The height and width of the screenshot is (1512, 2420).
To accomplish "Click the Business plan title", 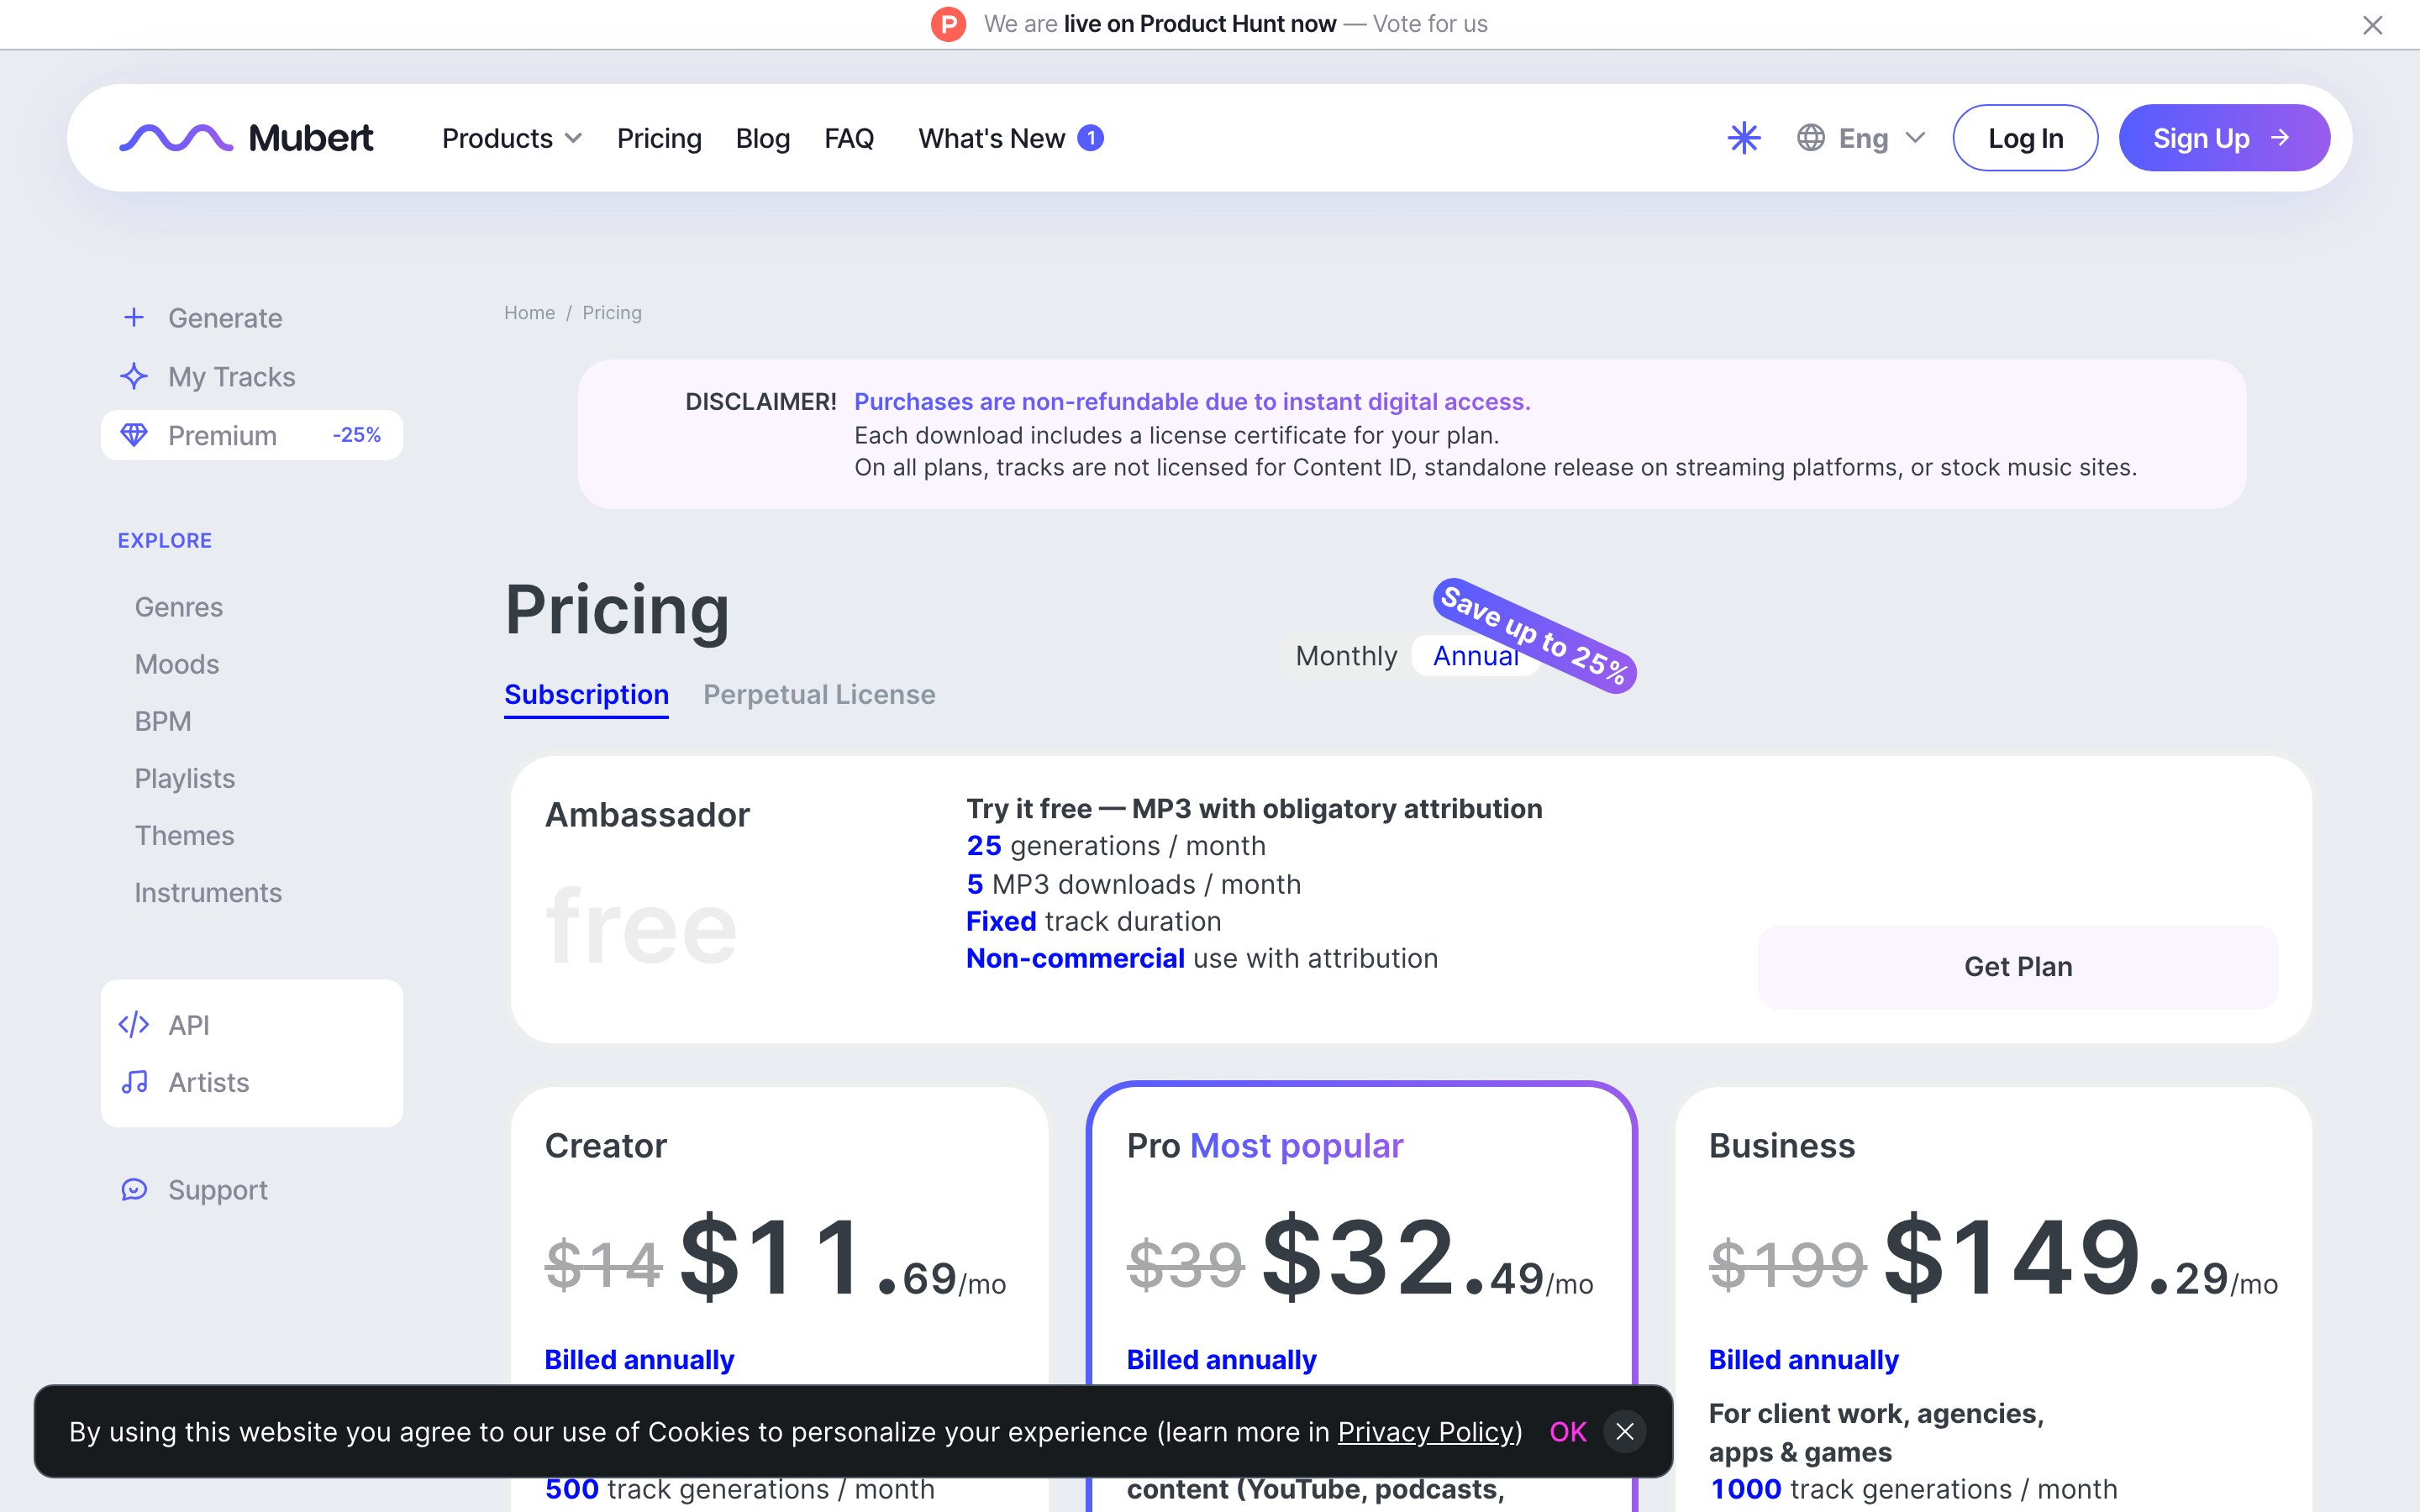I will click(1782, 1146).
